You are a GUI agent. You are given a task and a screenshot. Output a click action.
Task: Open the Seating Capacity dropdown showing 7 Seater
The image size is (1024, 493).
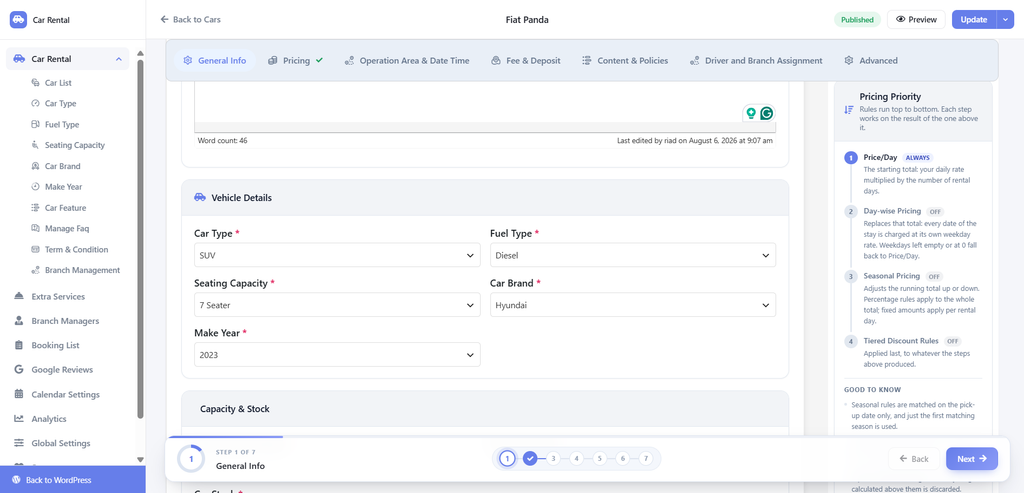(337, 305)
